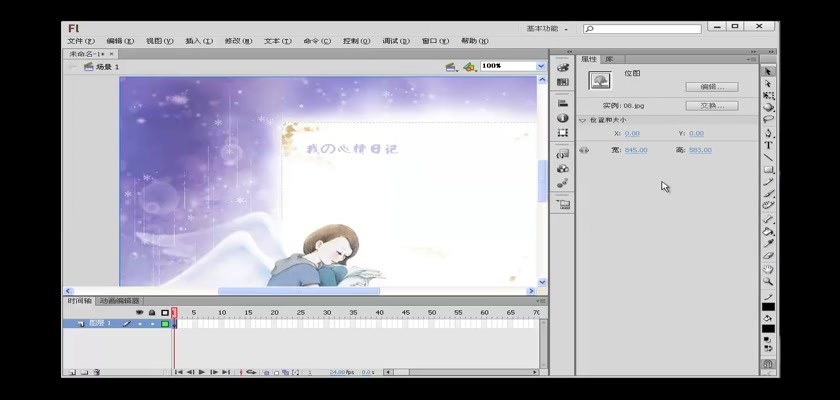Toggle padlock column to lock all layers
This screenshot has height=400, width=840.
point(152,312)
